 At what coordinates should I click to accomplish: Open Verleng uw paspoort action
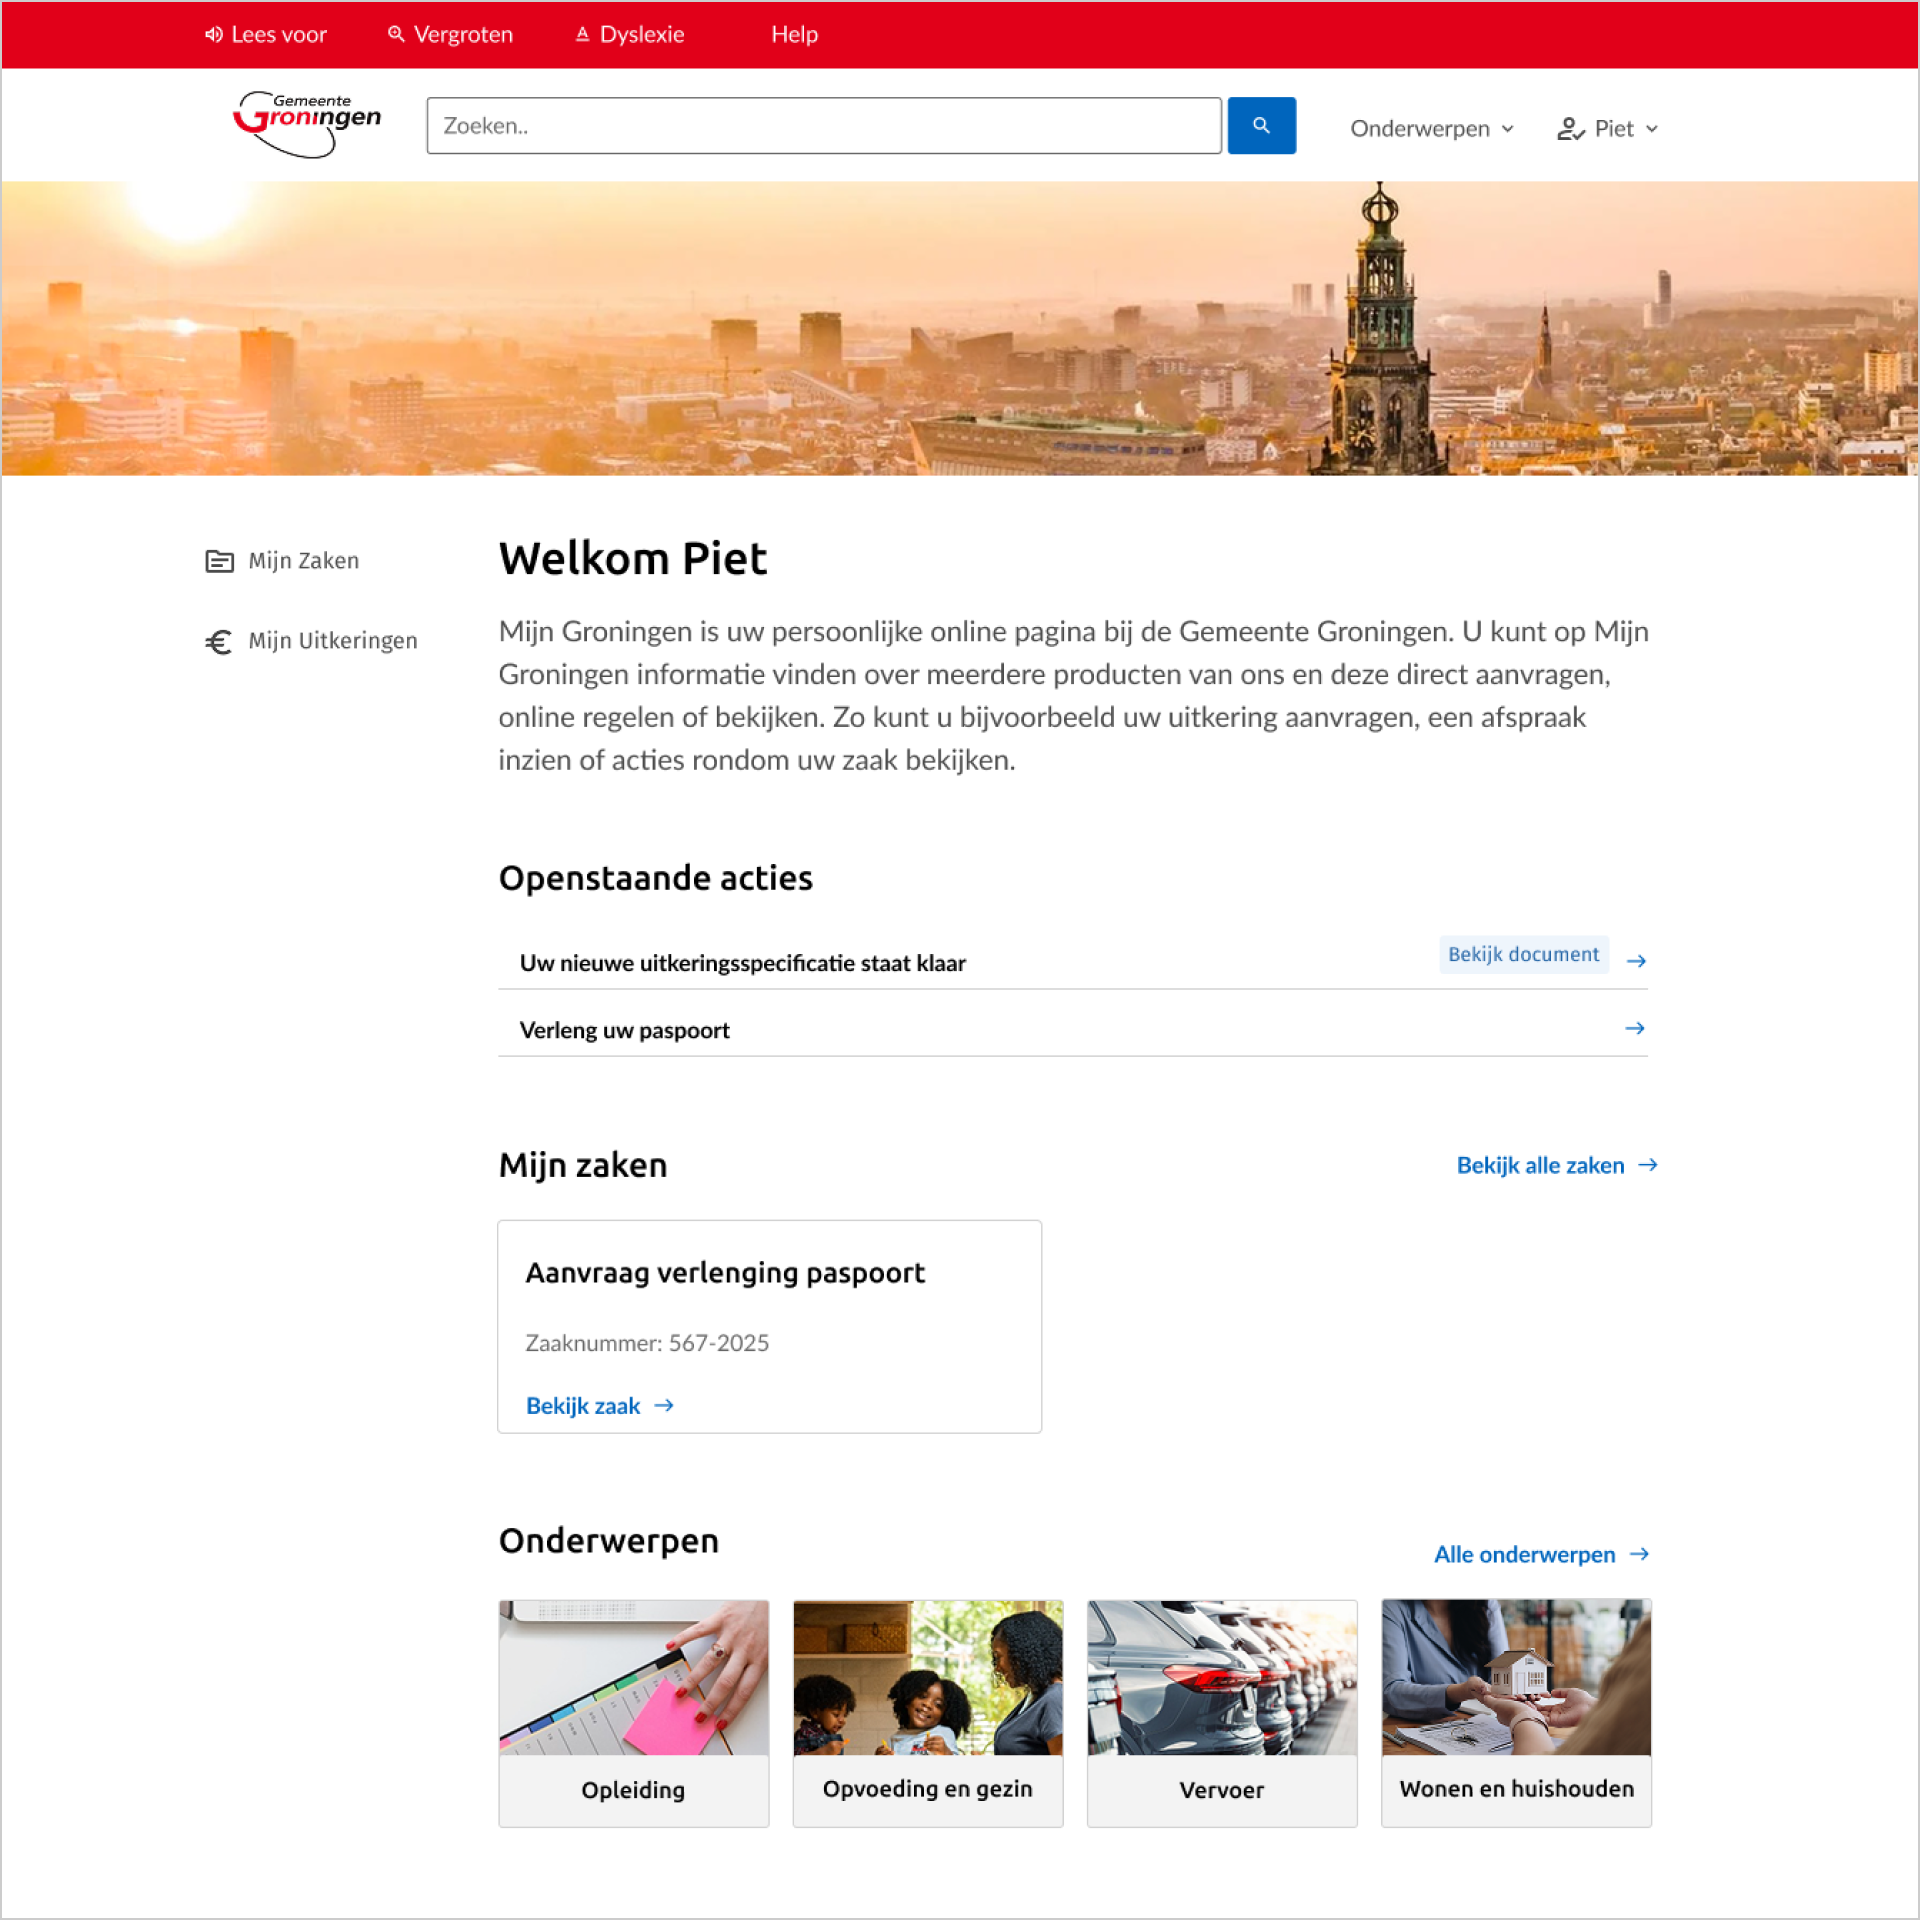624,1030
